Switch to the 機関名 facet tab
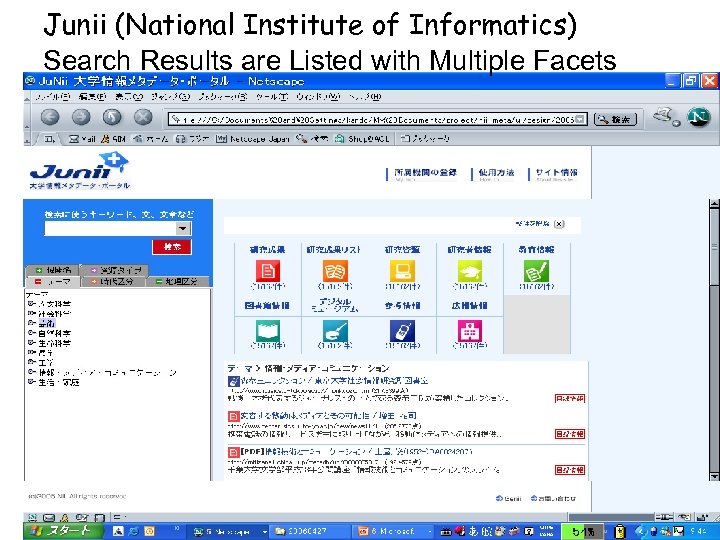The width and height of the screenshot is (720, 540). tap(53, 270)
